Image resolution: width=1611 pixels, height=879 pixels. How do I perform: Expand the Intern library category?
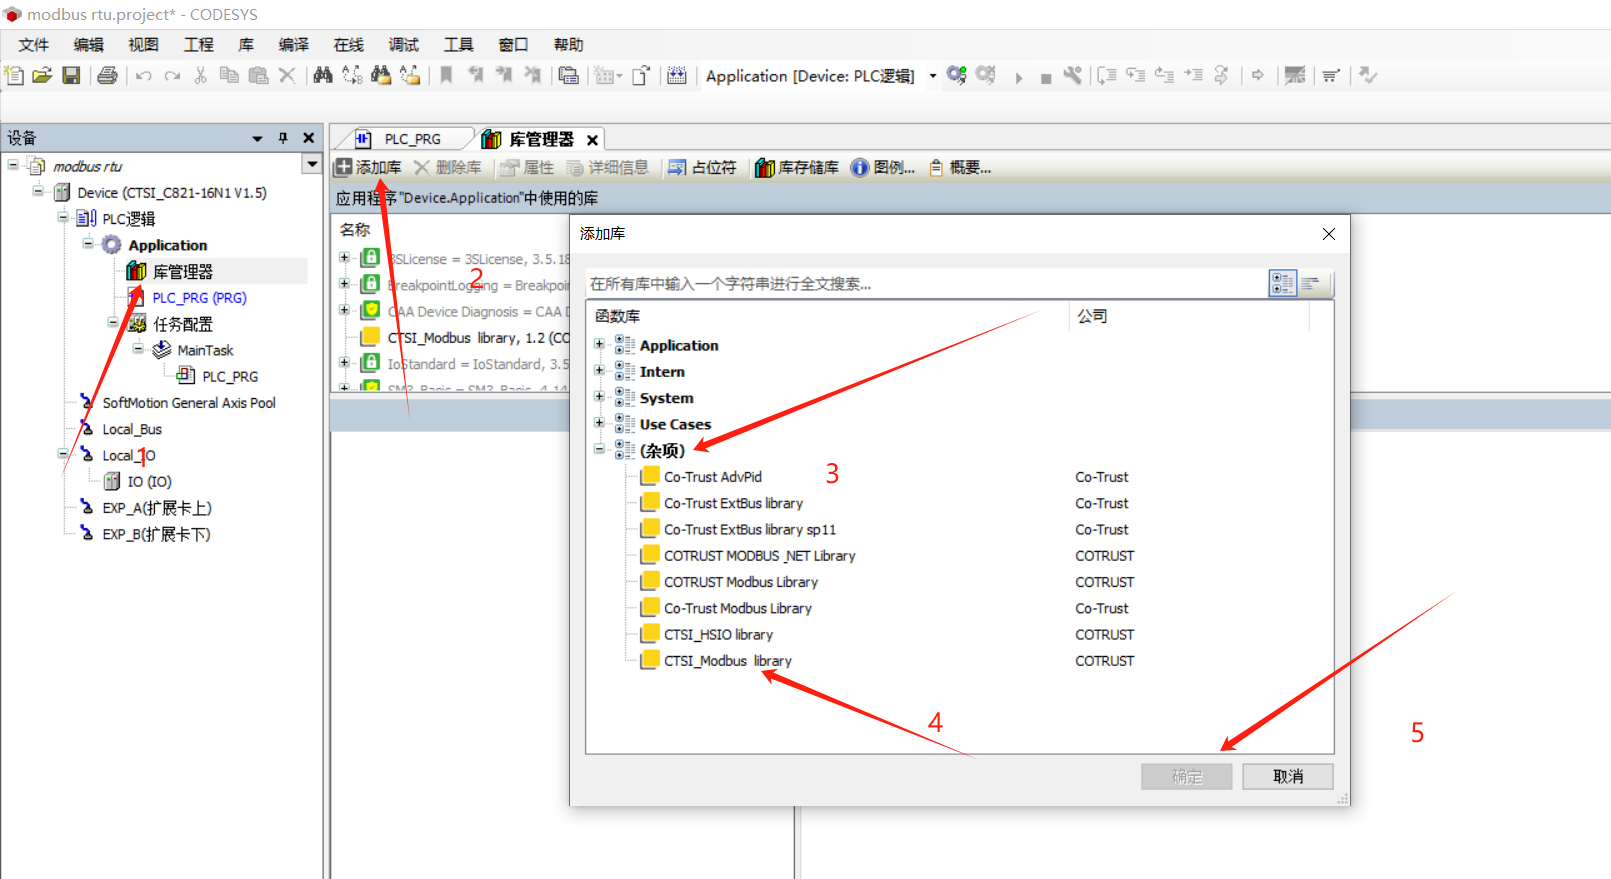[599, 370]
